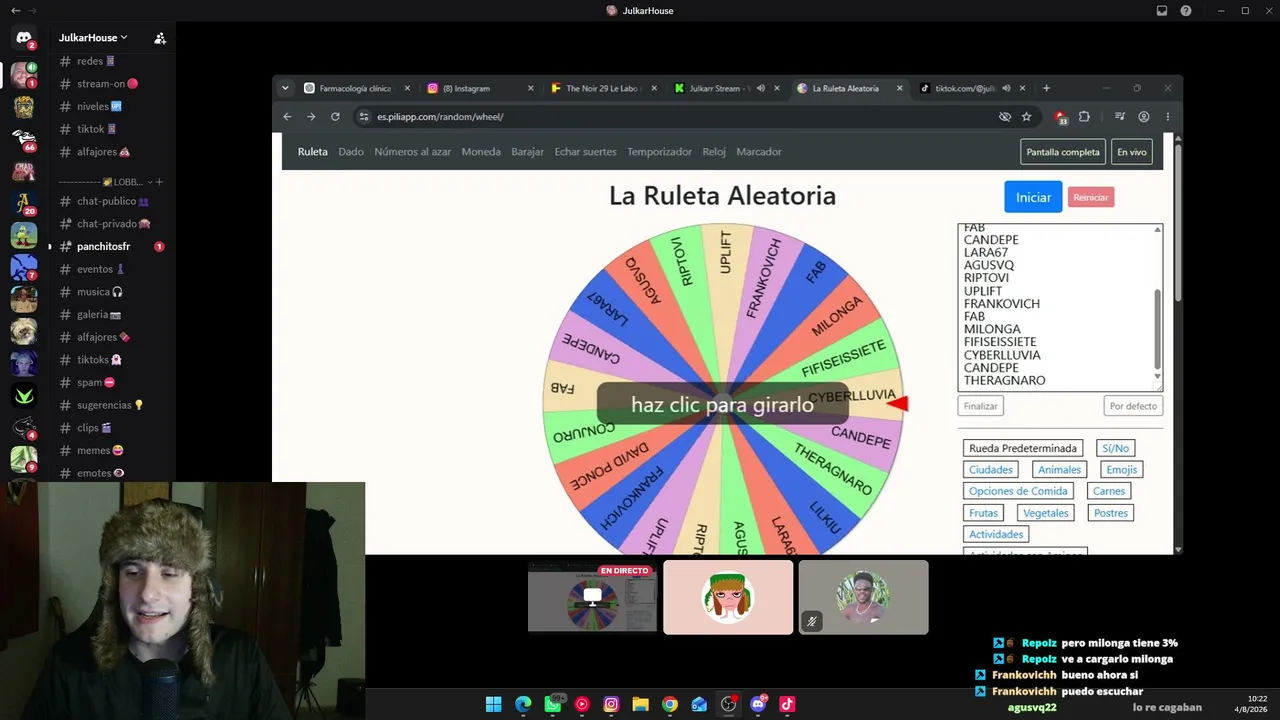
Task: Click the Discord inbox icon in title bar
Action: [x=1162, y=11]
